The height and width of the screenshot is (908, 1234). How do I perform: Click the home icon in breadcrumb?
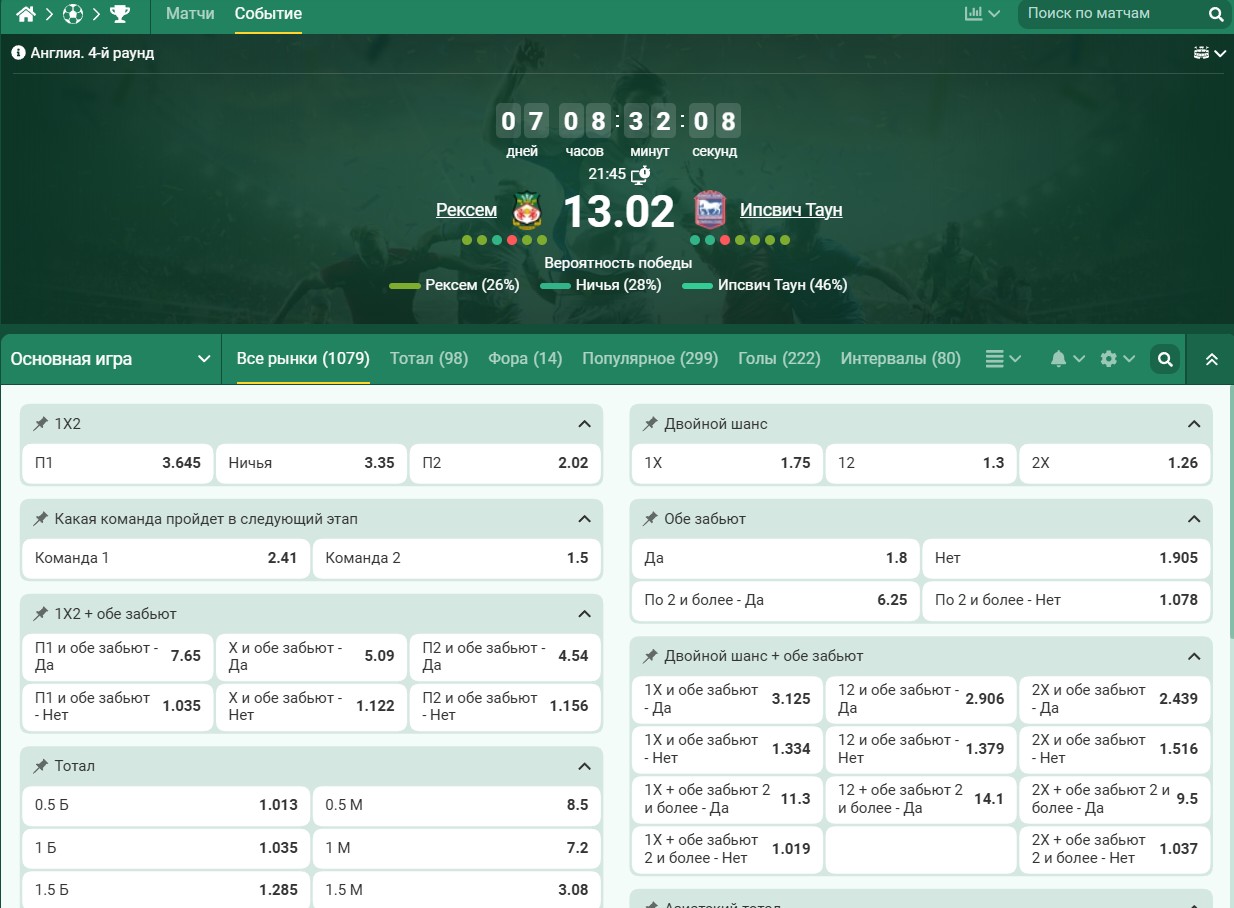[x=26, y=14]
